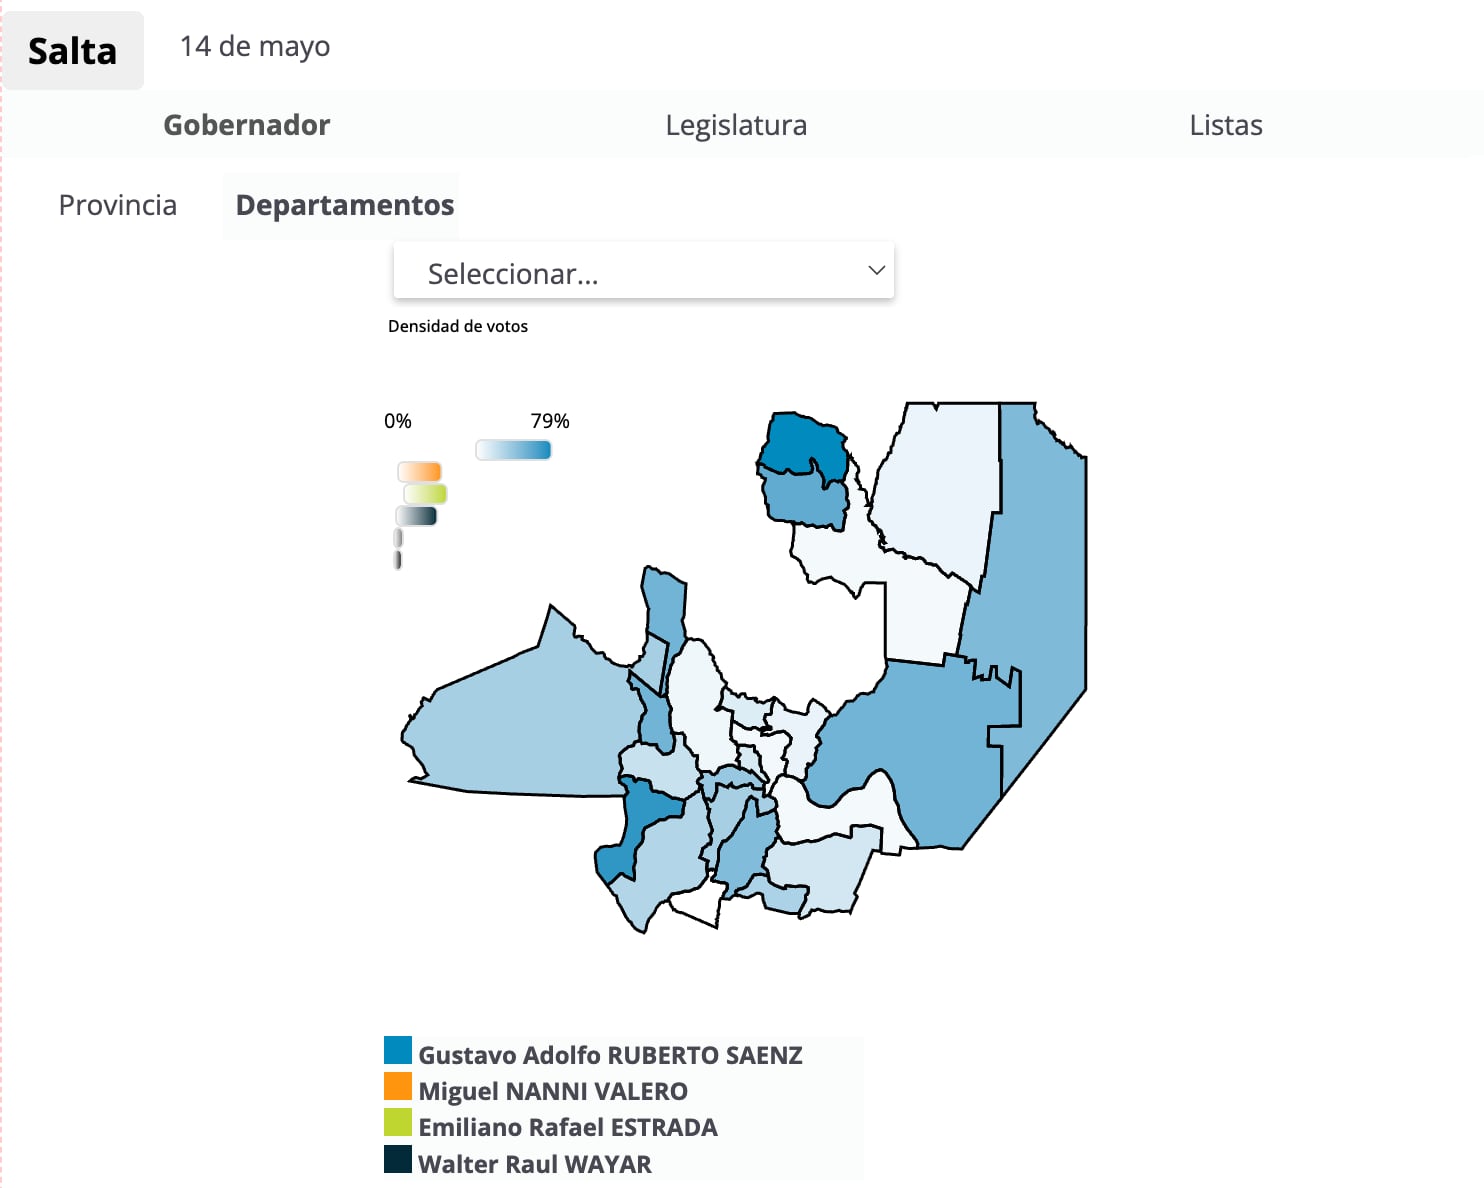Click the Salta province button
Image resolution: width=1484 pixels, height=1188 pixels.
coord(72,51)
